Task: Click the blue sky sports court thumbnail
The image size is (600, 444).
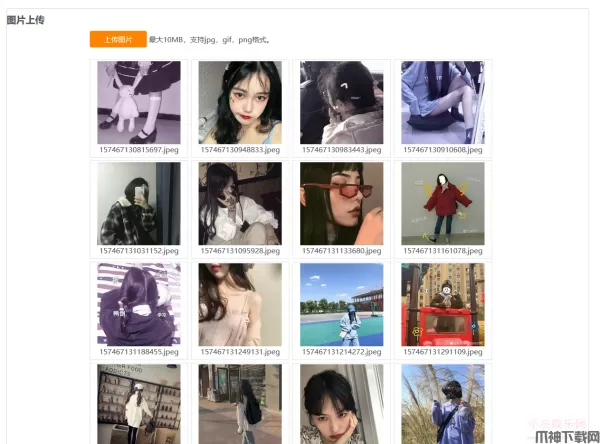Action: (341, 305)
